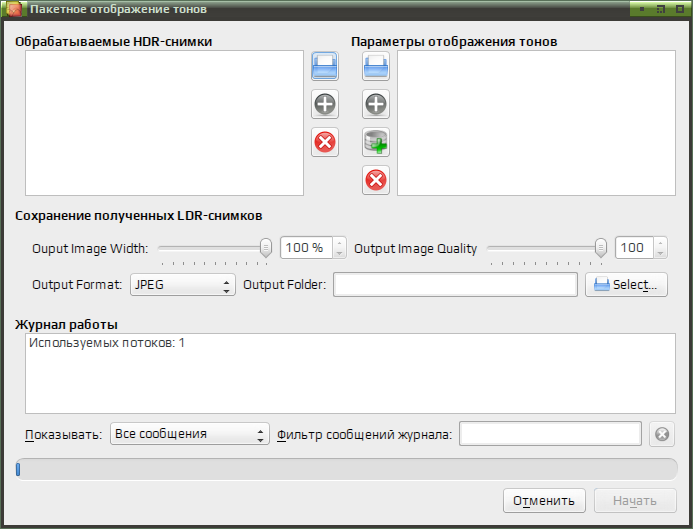Open folder icon beside the HDR images list
The image size is (693, 529).
click(x=325, y=66)
